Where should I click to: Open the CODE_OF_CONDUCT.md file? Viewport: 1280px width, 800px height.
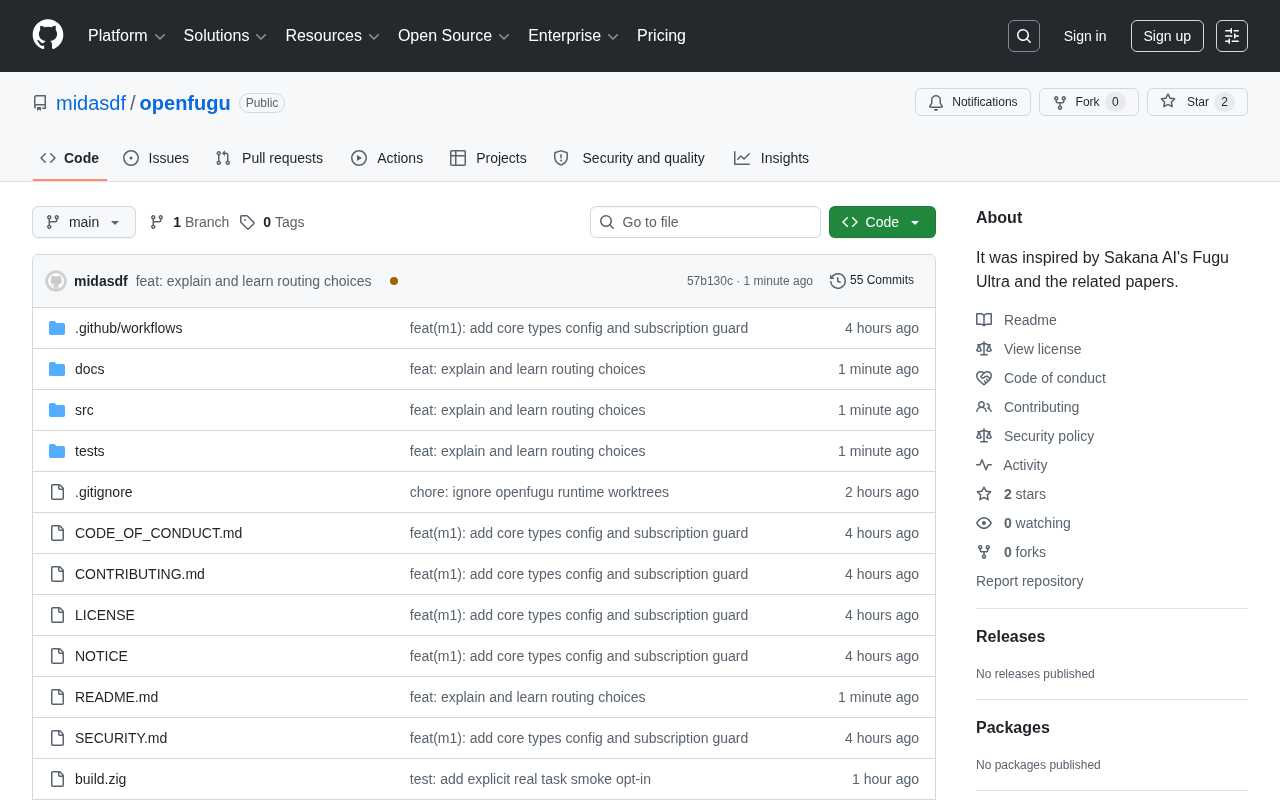click(x=158, y=533)
